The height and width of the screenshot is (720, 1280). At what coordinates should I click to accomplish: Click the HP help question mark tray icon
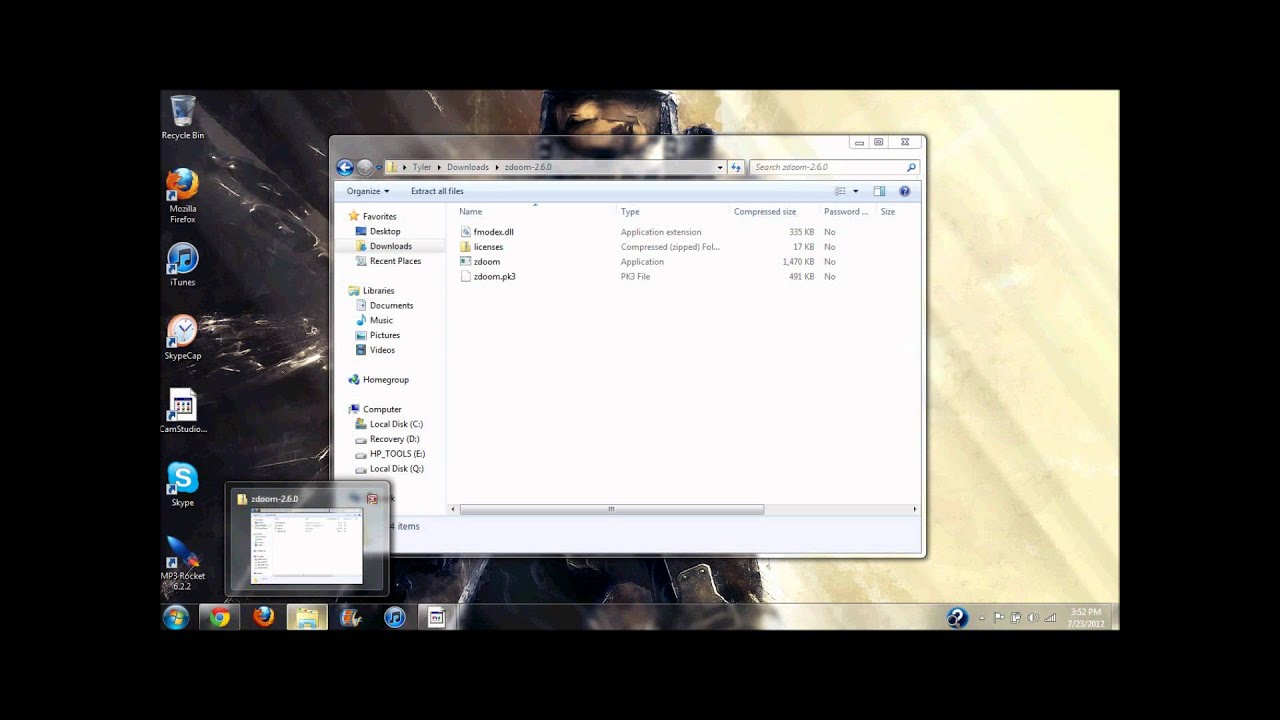tap(957, 617)
